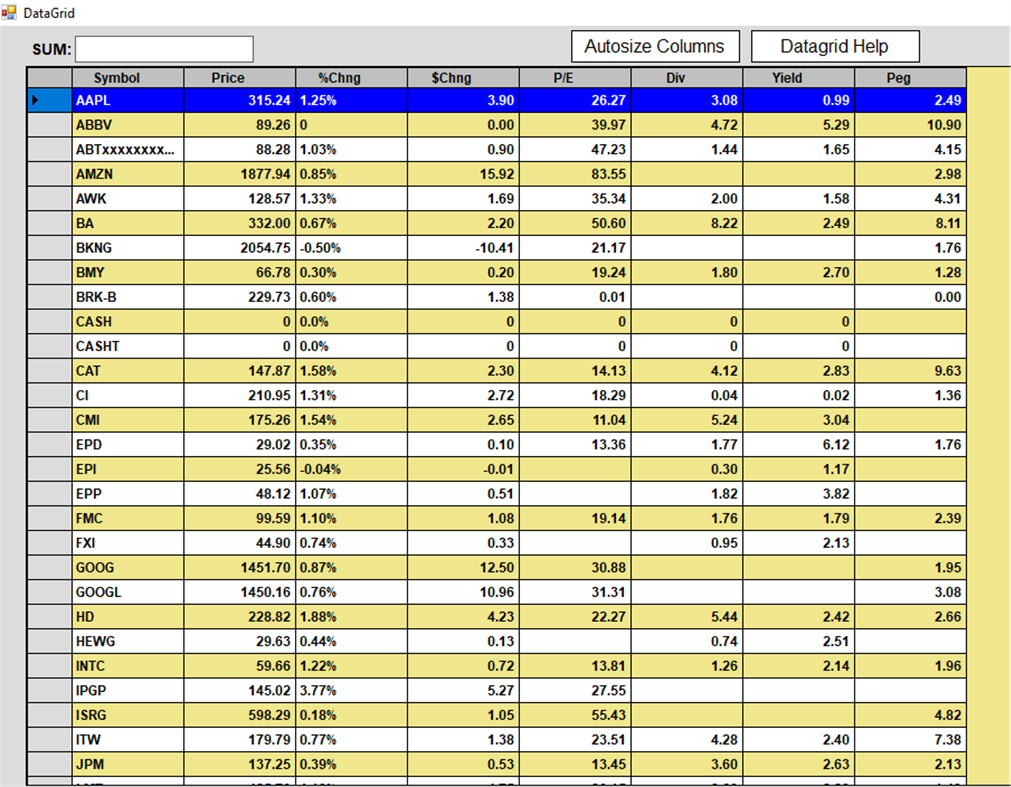Select GOOGL Peg value 3.08

(910, 592)
